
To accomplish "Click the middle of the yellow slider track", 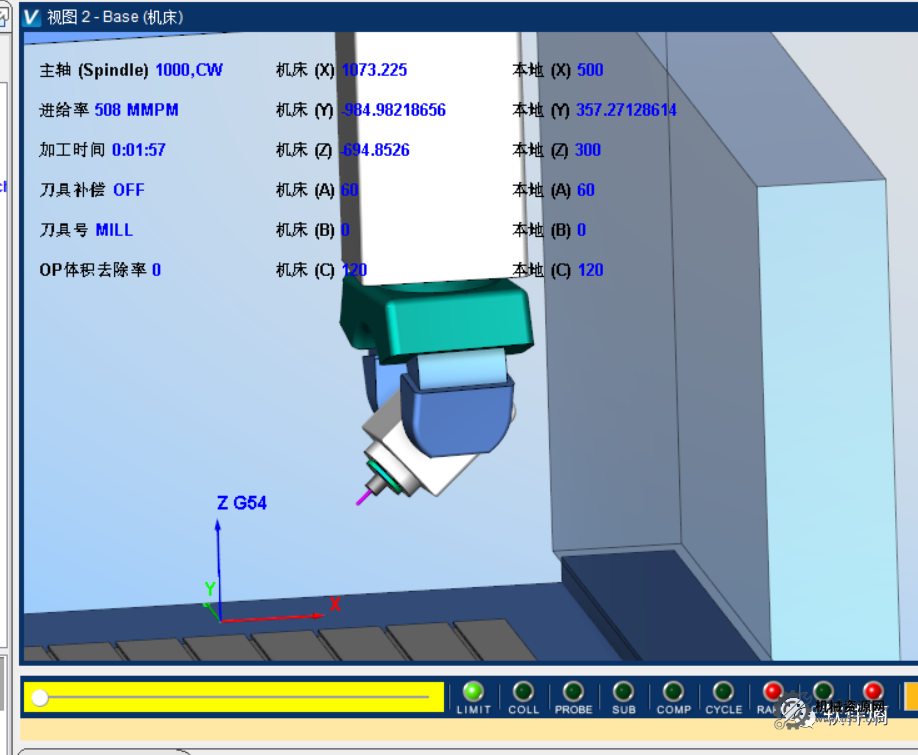I will click(234, 697).
